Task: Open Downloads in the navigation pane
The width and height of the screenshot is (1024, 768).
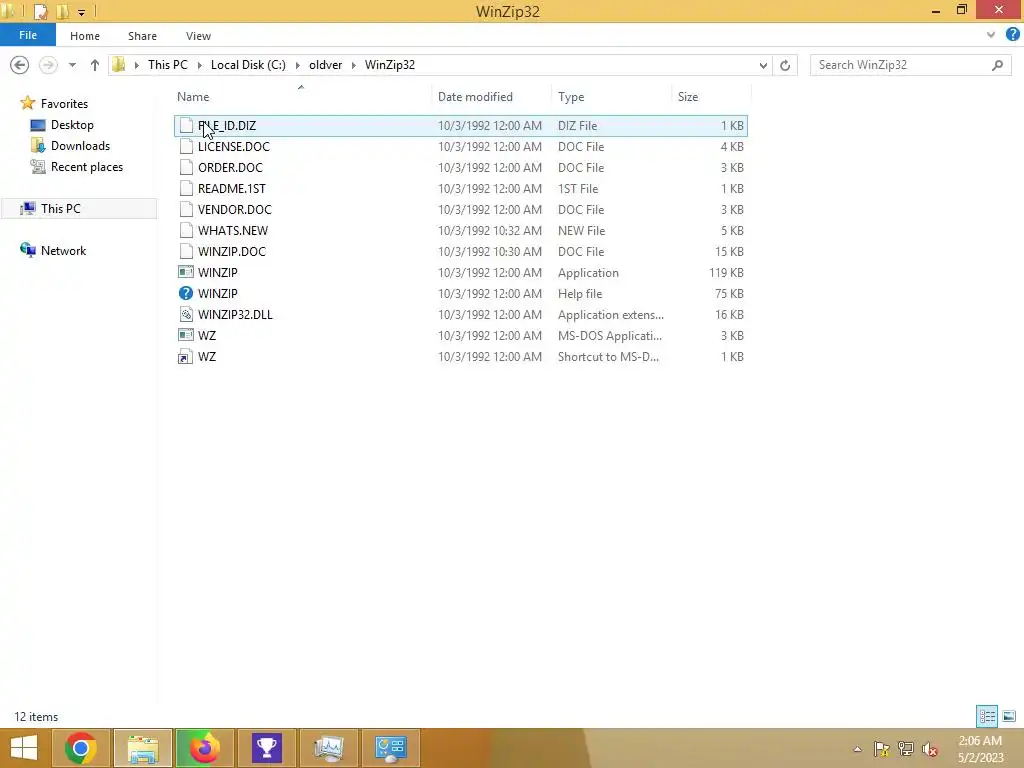Action: click(x=80, y=146)
